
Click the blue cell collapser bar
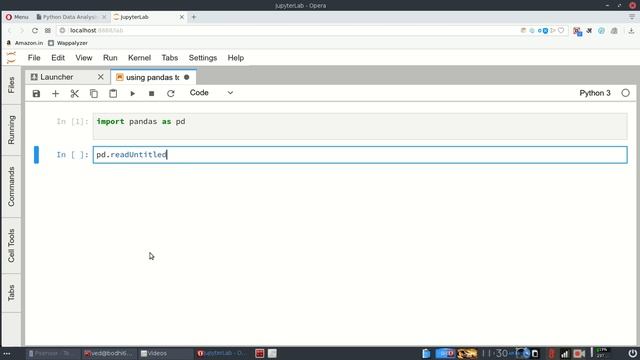point(36,155)
